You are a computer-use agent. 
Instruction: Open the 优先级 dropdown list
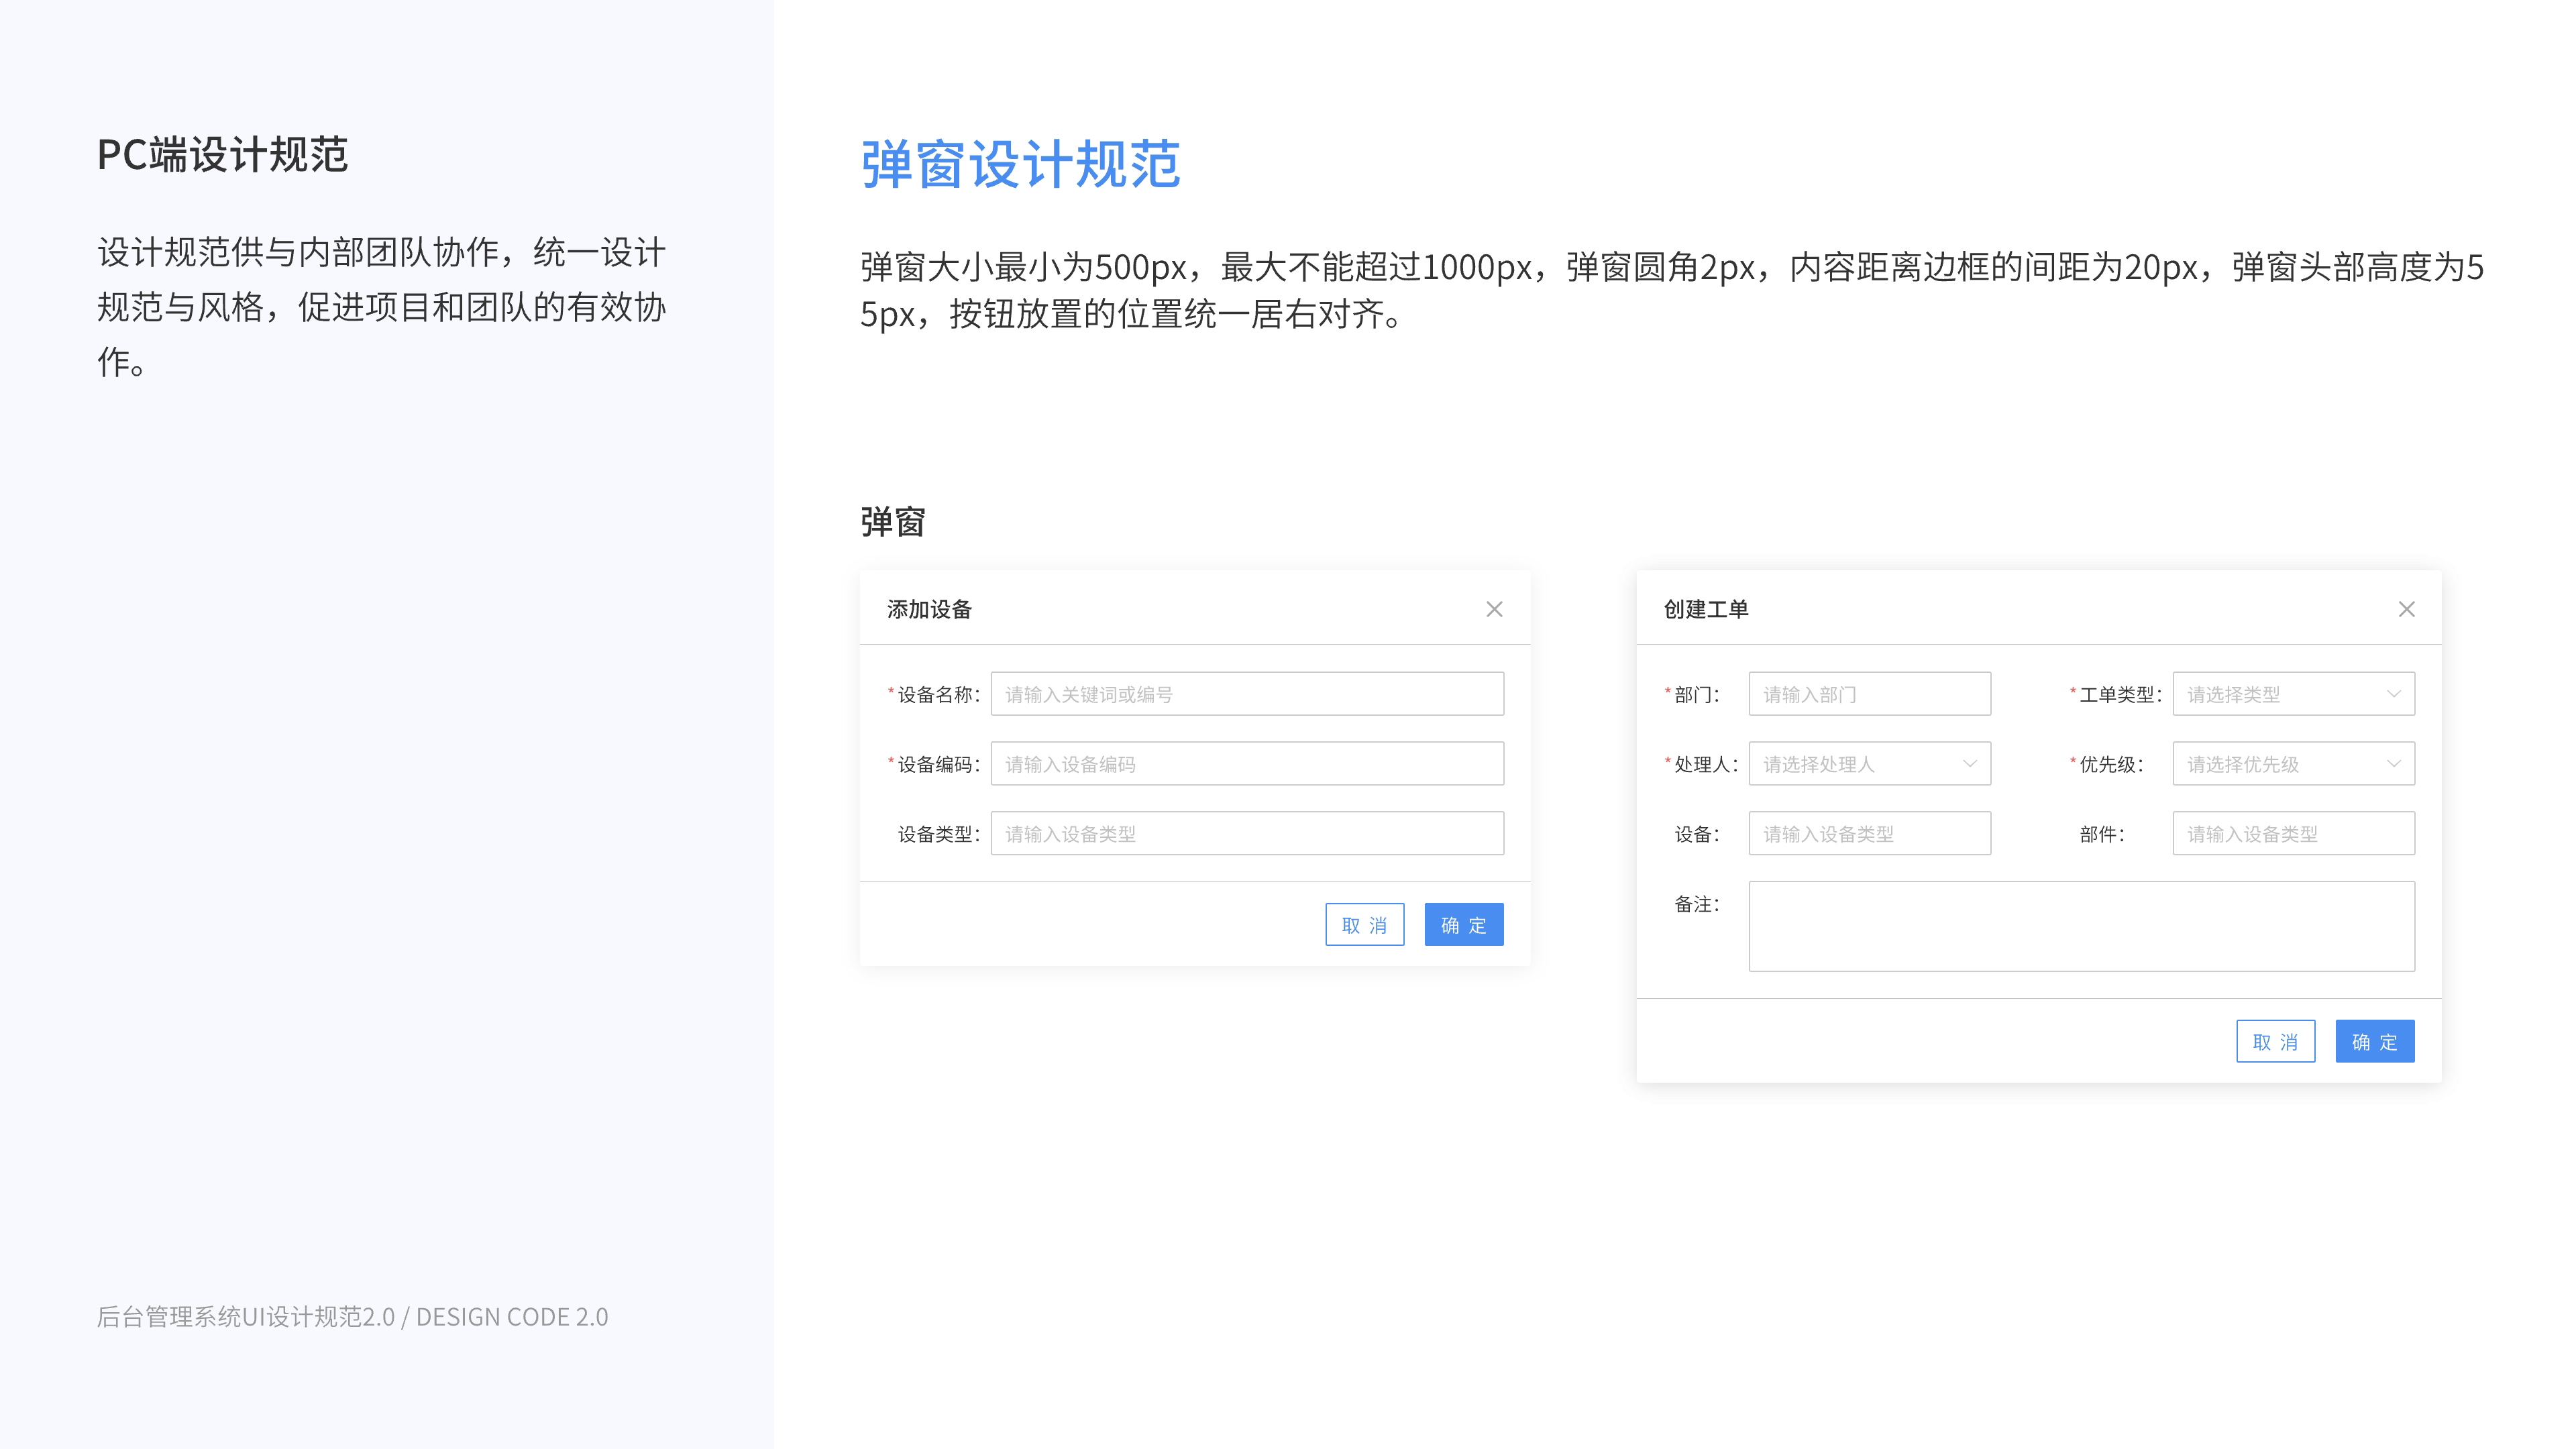[x=2293, y=764]
